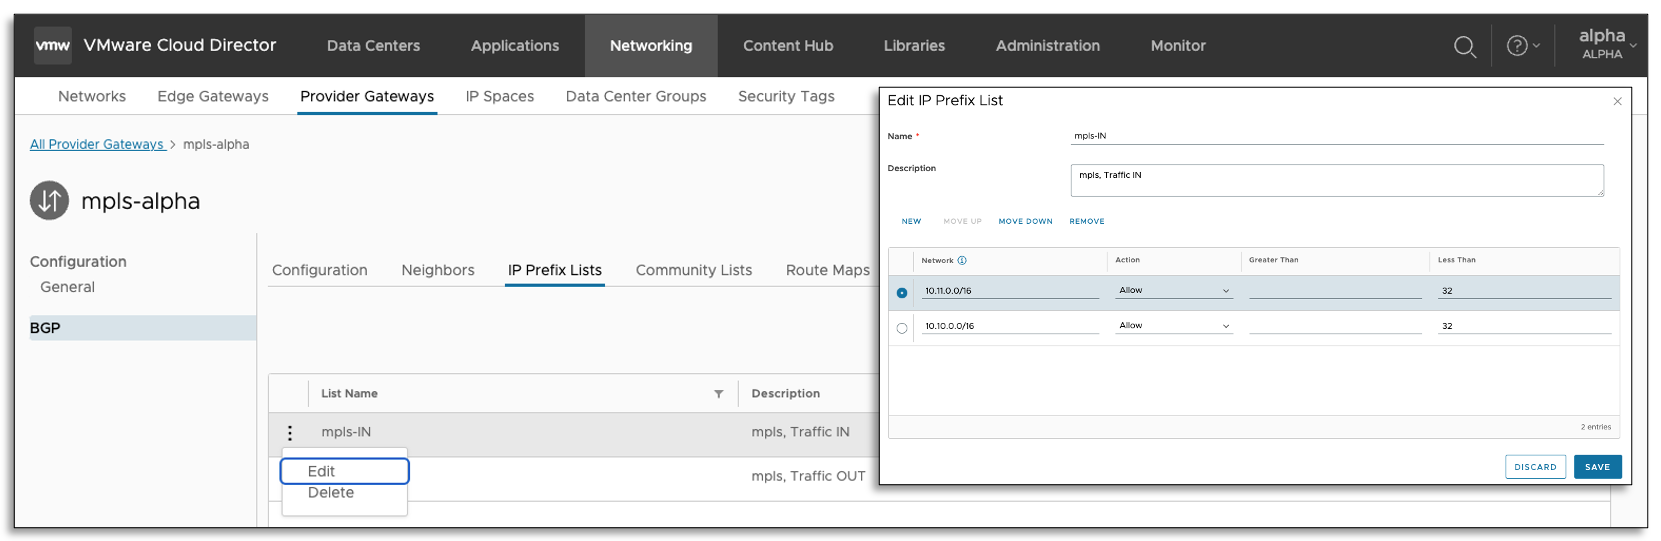Screen dimensions: 1661x541
Task: Click MOVE DOWN in the prefix list
Action: point(1025,222)
